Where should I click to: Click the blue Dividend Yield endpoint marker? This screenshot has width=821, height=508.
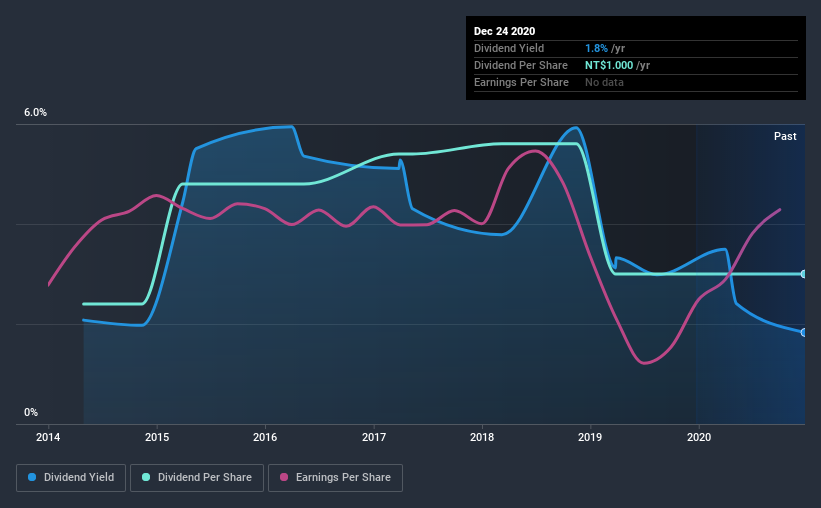(x=804, y=332)
